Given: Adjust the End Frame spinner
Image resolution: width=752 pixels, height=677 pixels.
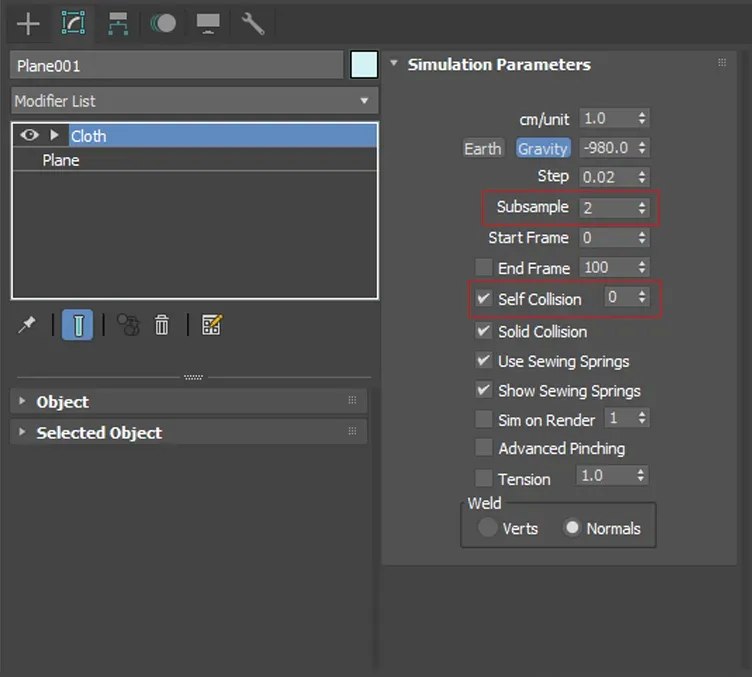Looking at the screenshot, I should click(642, 267).
